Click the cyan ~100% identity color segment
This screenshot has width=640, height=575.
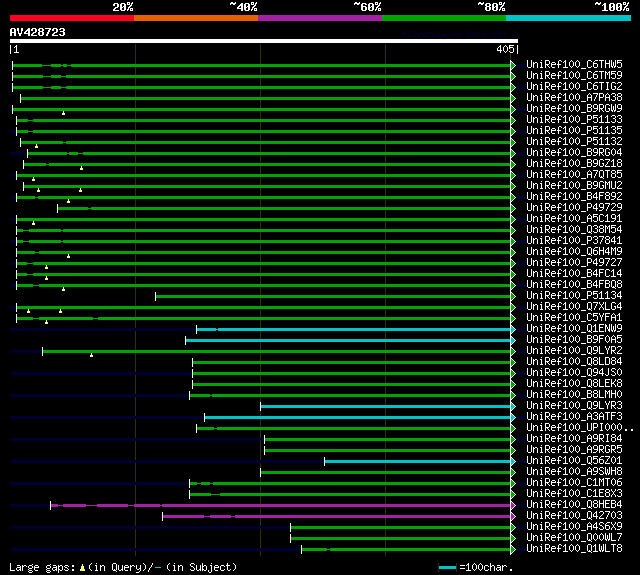[x=569, y=18]
